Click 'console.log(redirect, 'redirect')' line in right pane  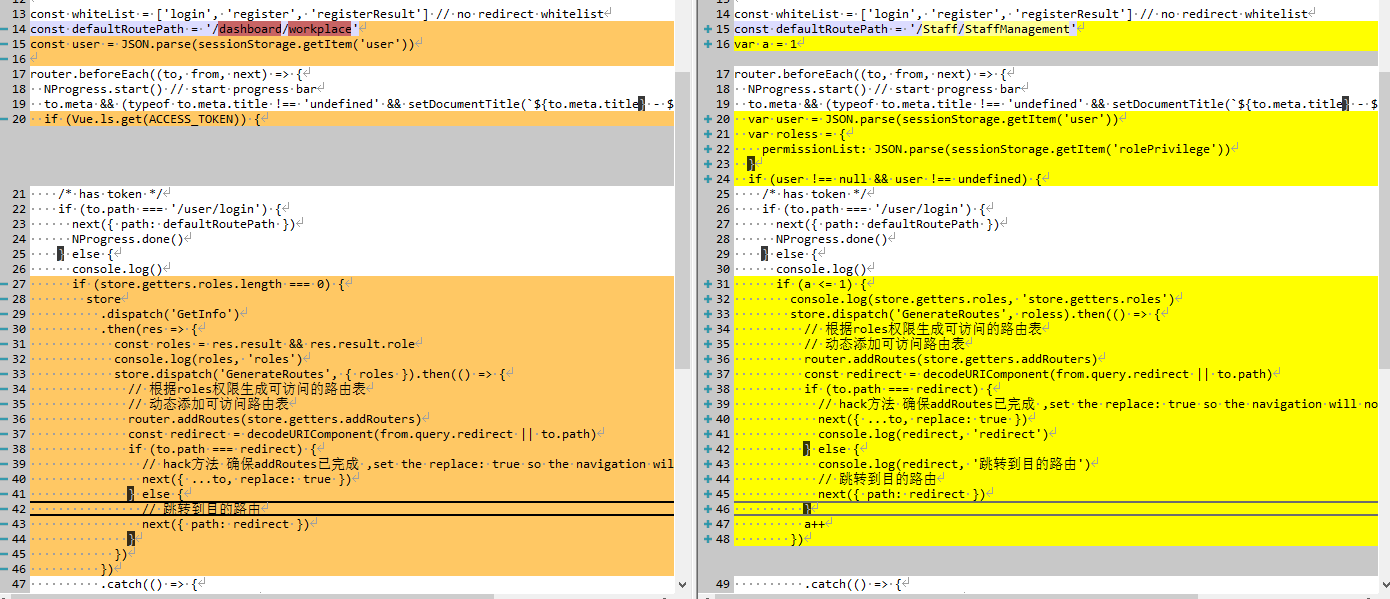[x=933, y=434]
